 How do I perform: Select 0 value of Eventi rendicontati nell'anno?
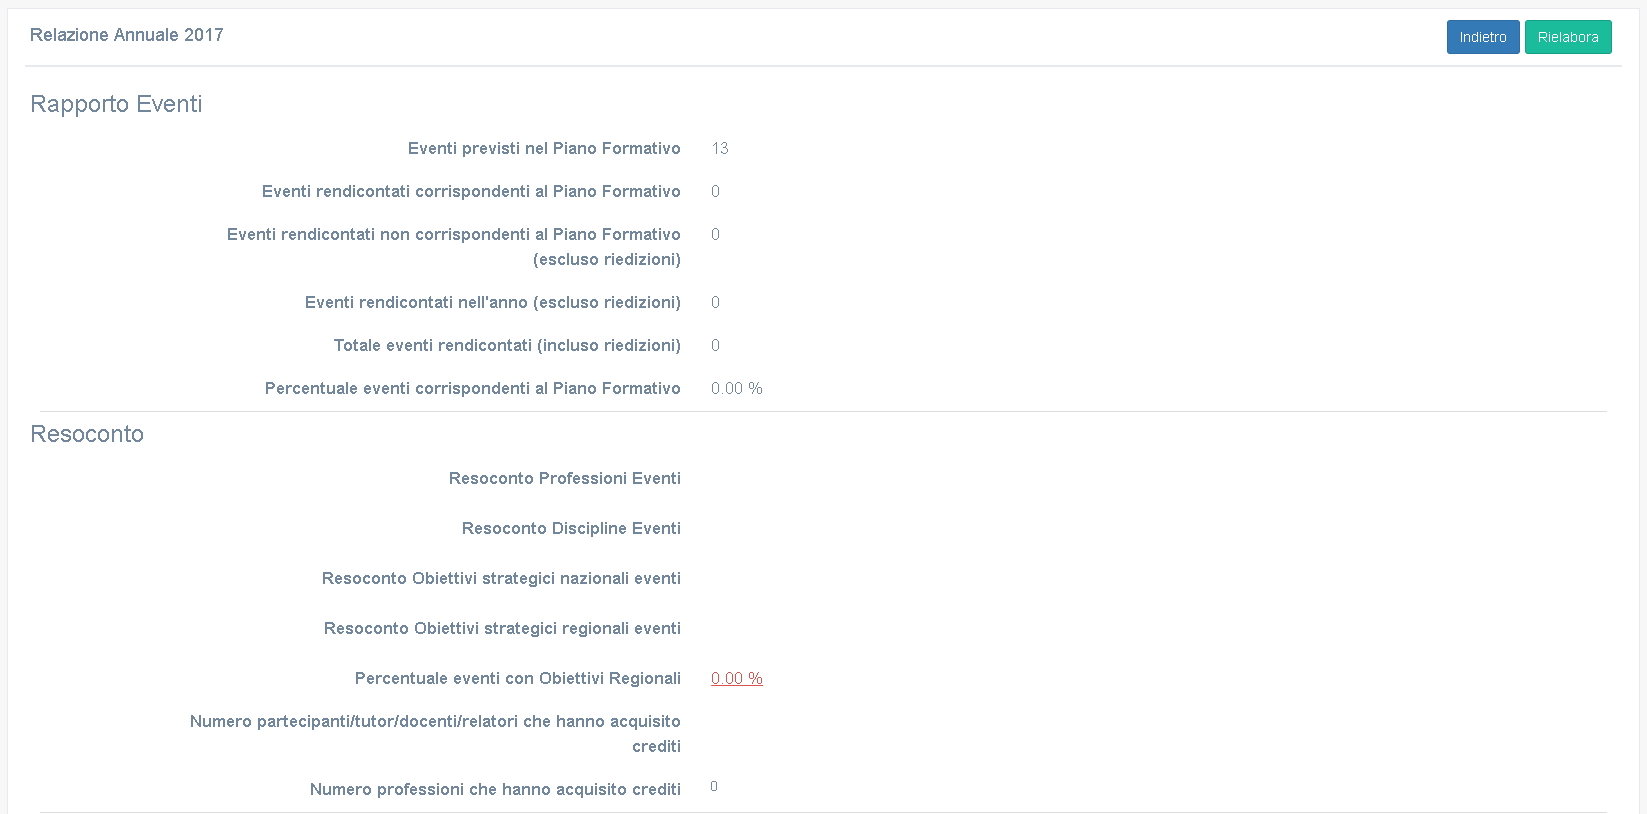pyautogui.click(x=715, y=302)
